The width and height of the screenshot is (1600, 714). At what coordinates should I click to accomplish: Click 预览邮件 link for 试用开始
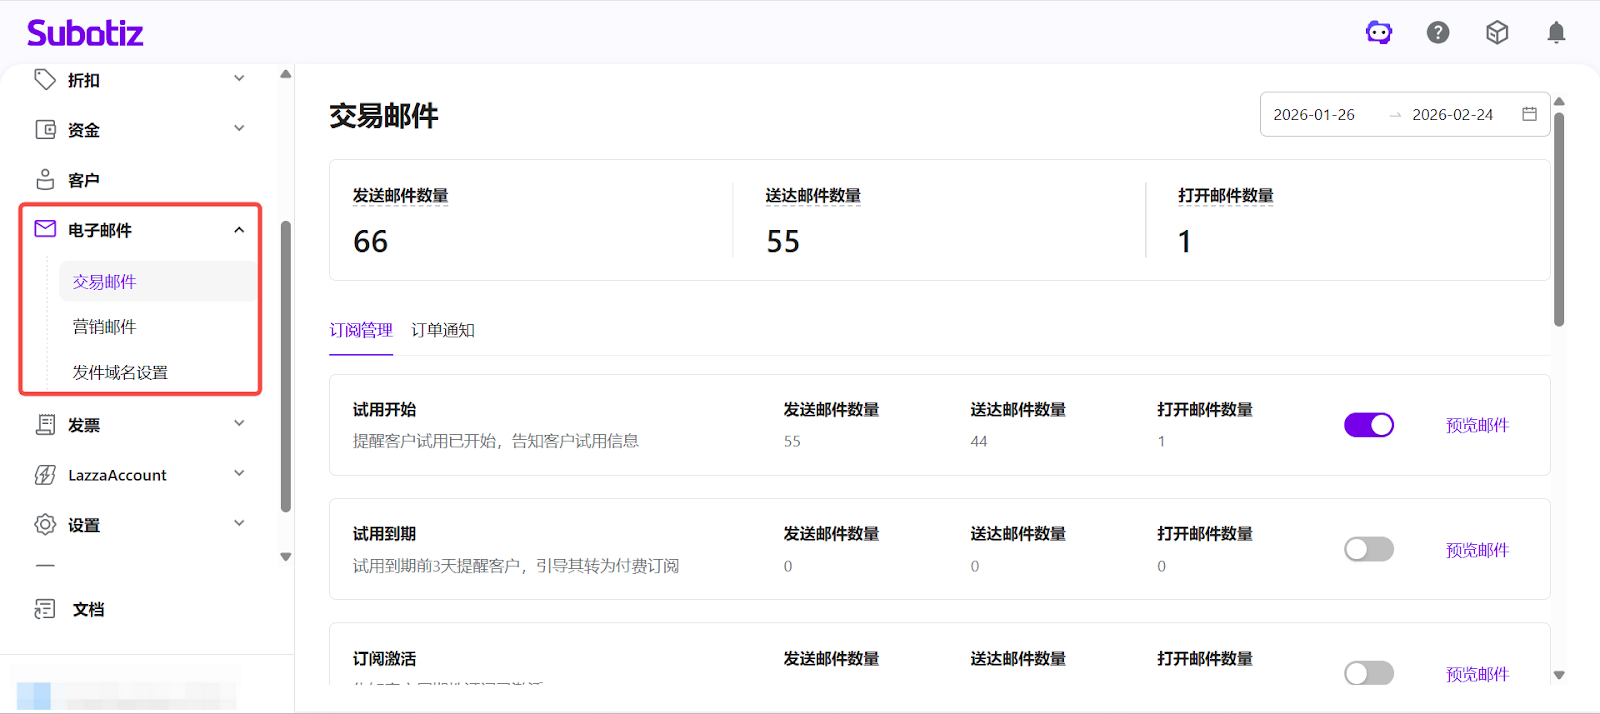coord(1476,425)
